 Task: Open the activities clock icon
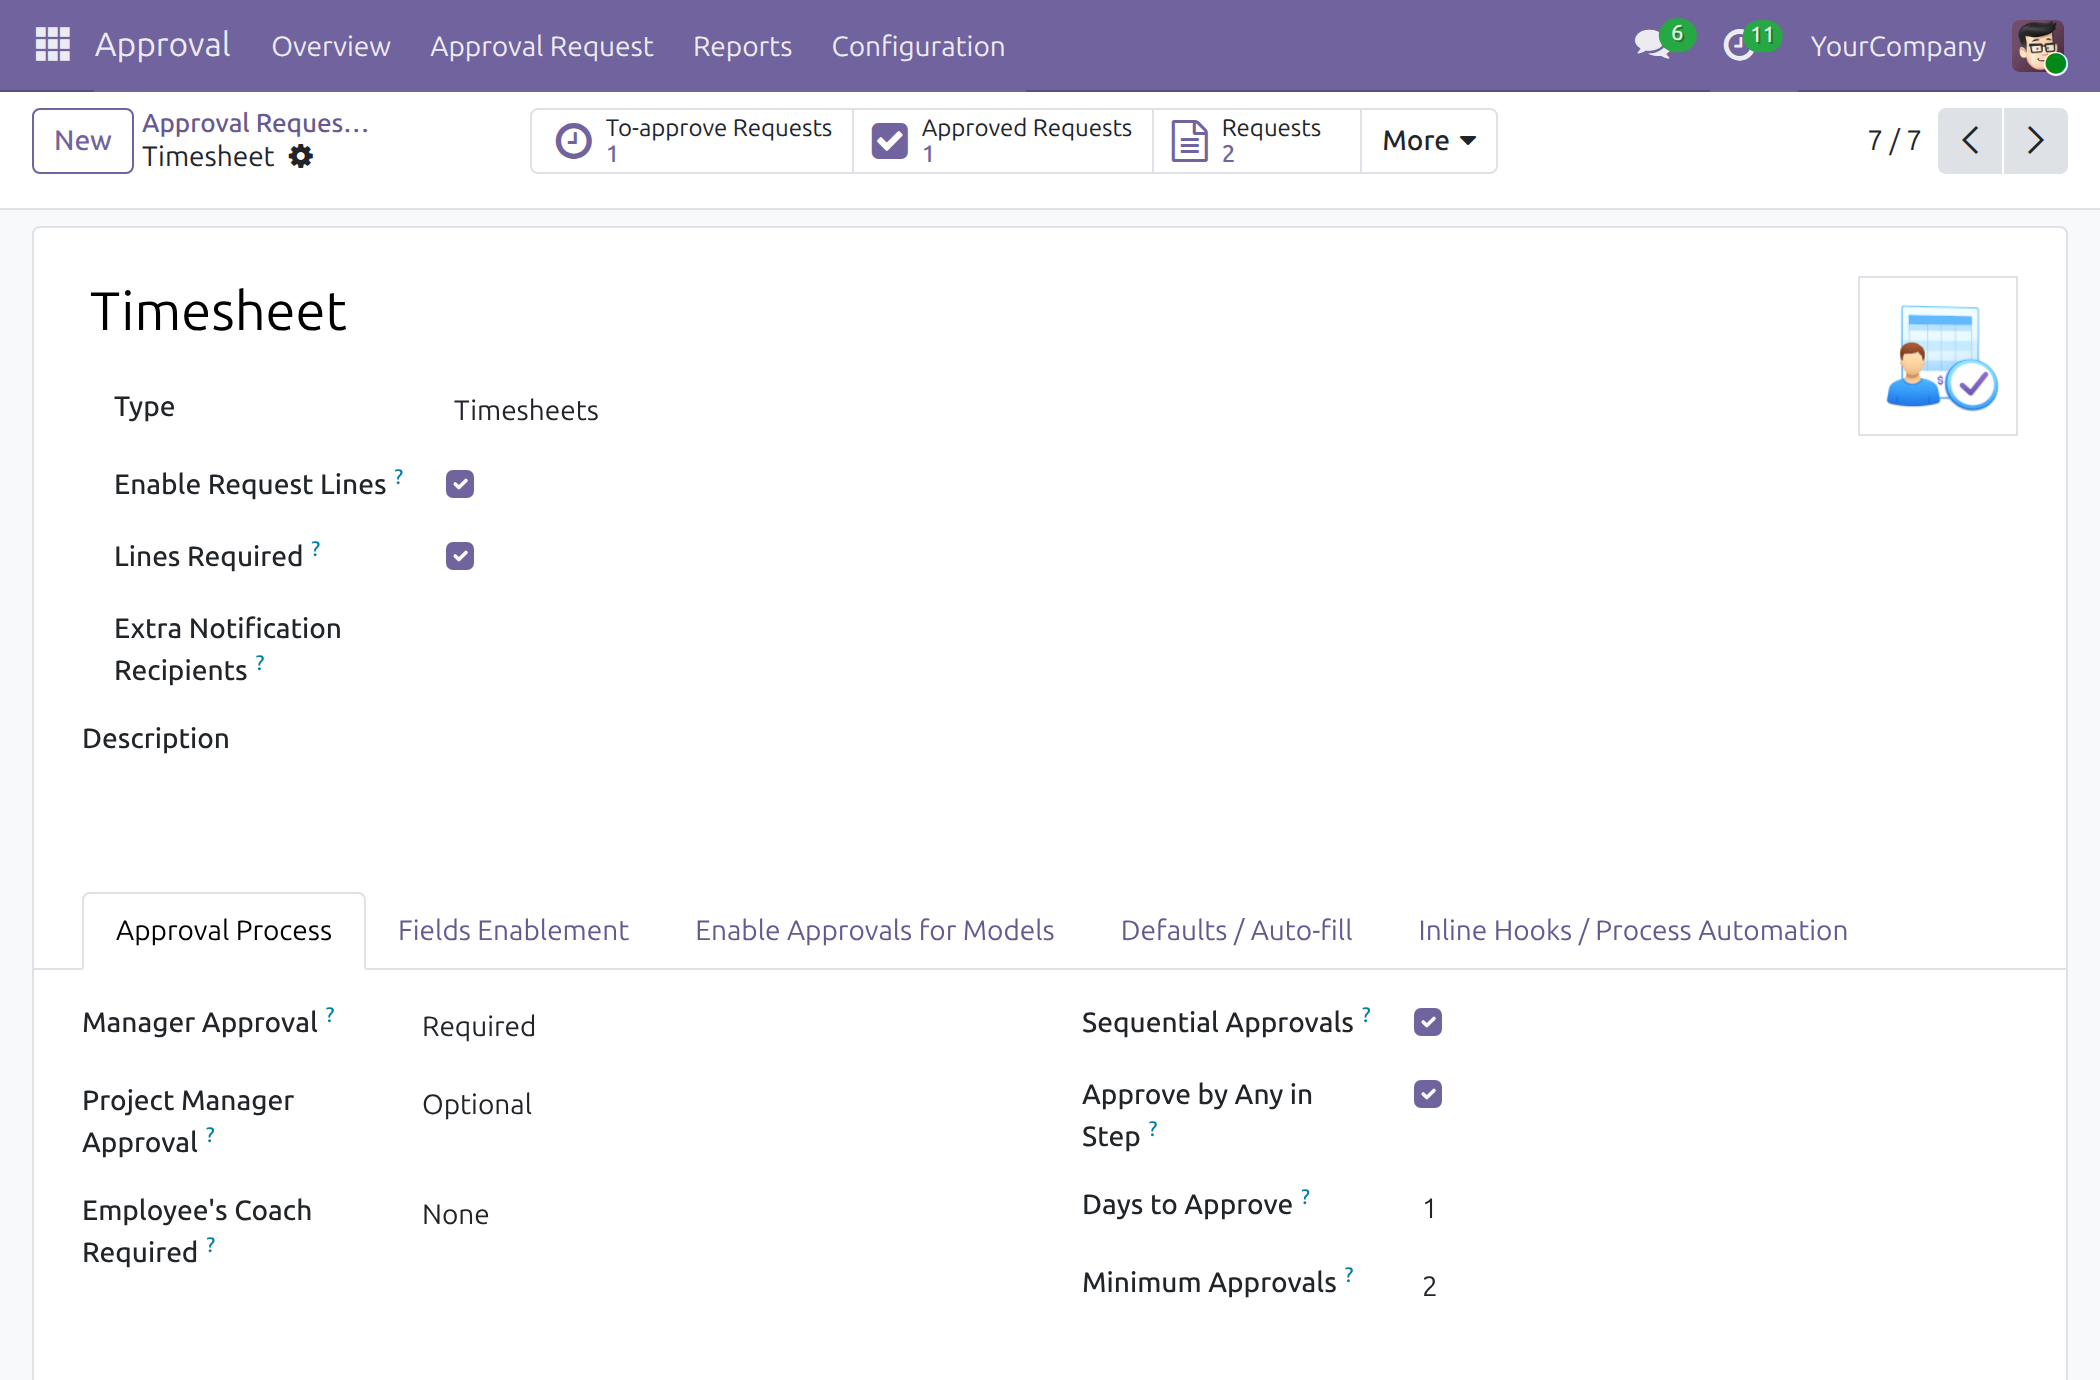pos(1739,45)
